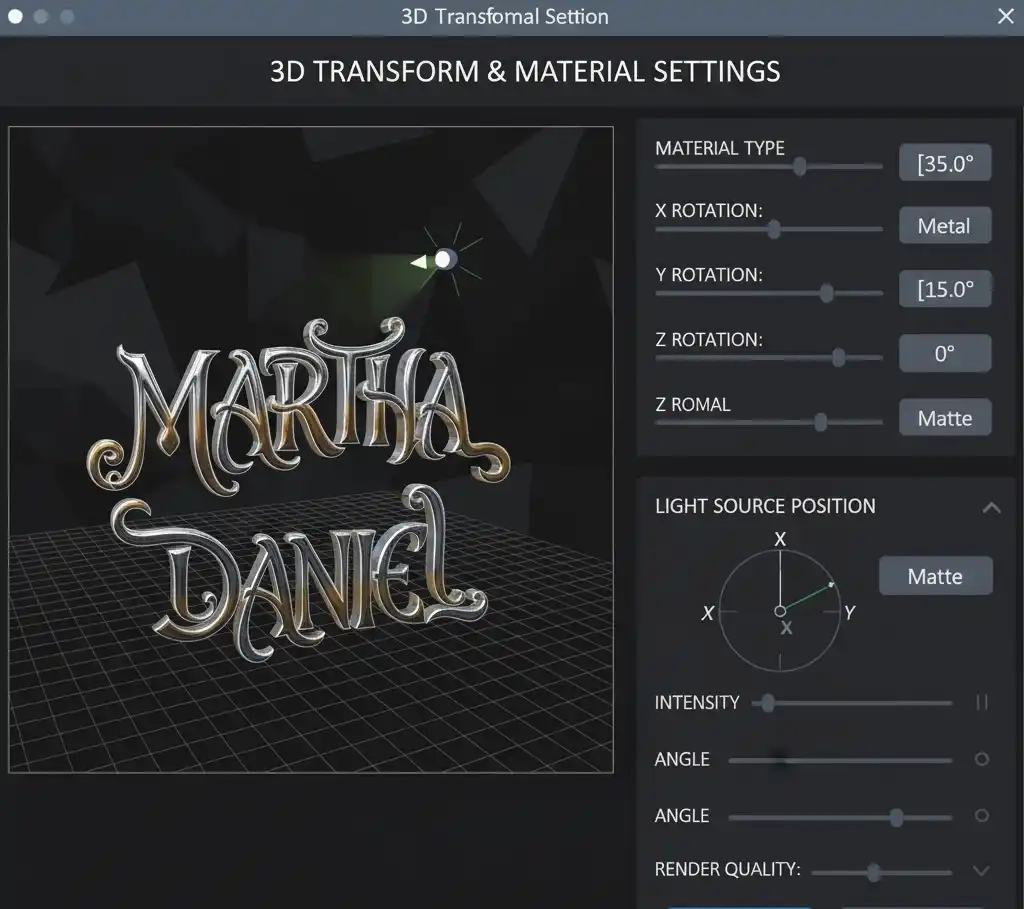Toggle the Matte button beside the Z Romal slider
Viewport: 1024px width, 909px height.
[944, 417]
